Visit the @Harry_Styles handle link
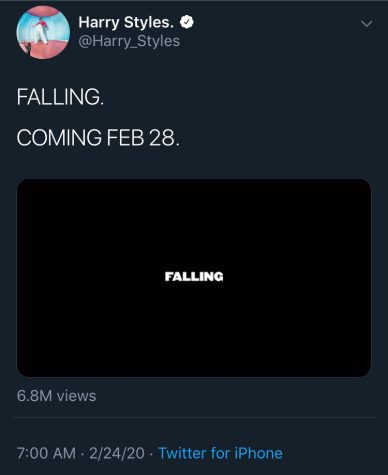 tap(129, 41)
